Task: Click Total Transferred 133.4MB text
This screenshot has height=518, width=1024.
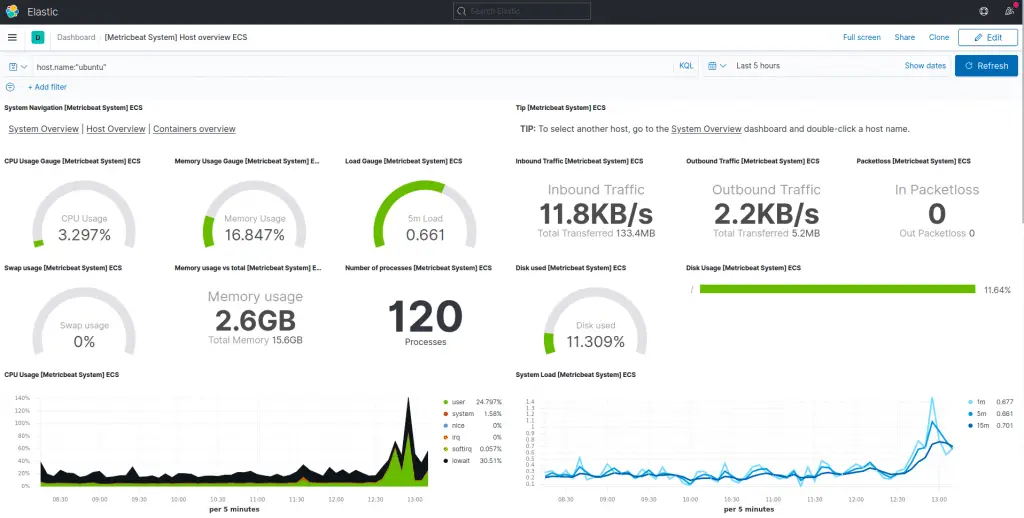Action: coord(596,233)
